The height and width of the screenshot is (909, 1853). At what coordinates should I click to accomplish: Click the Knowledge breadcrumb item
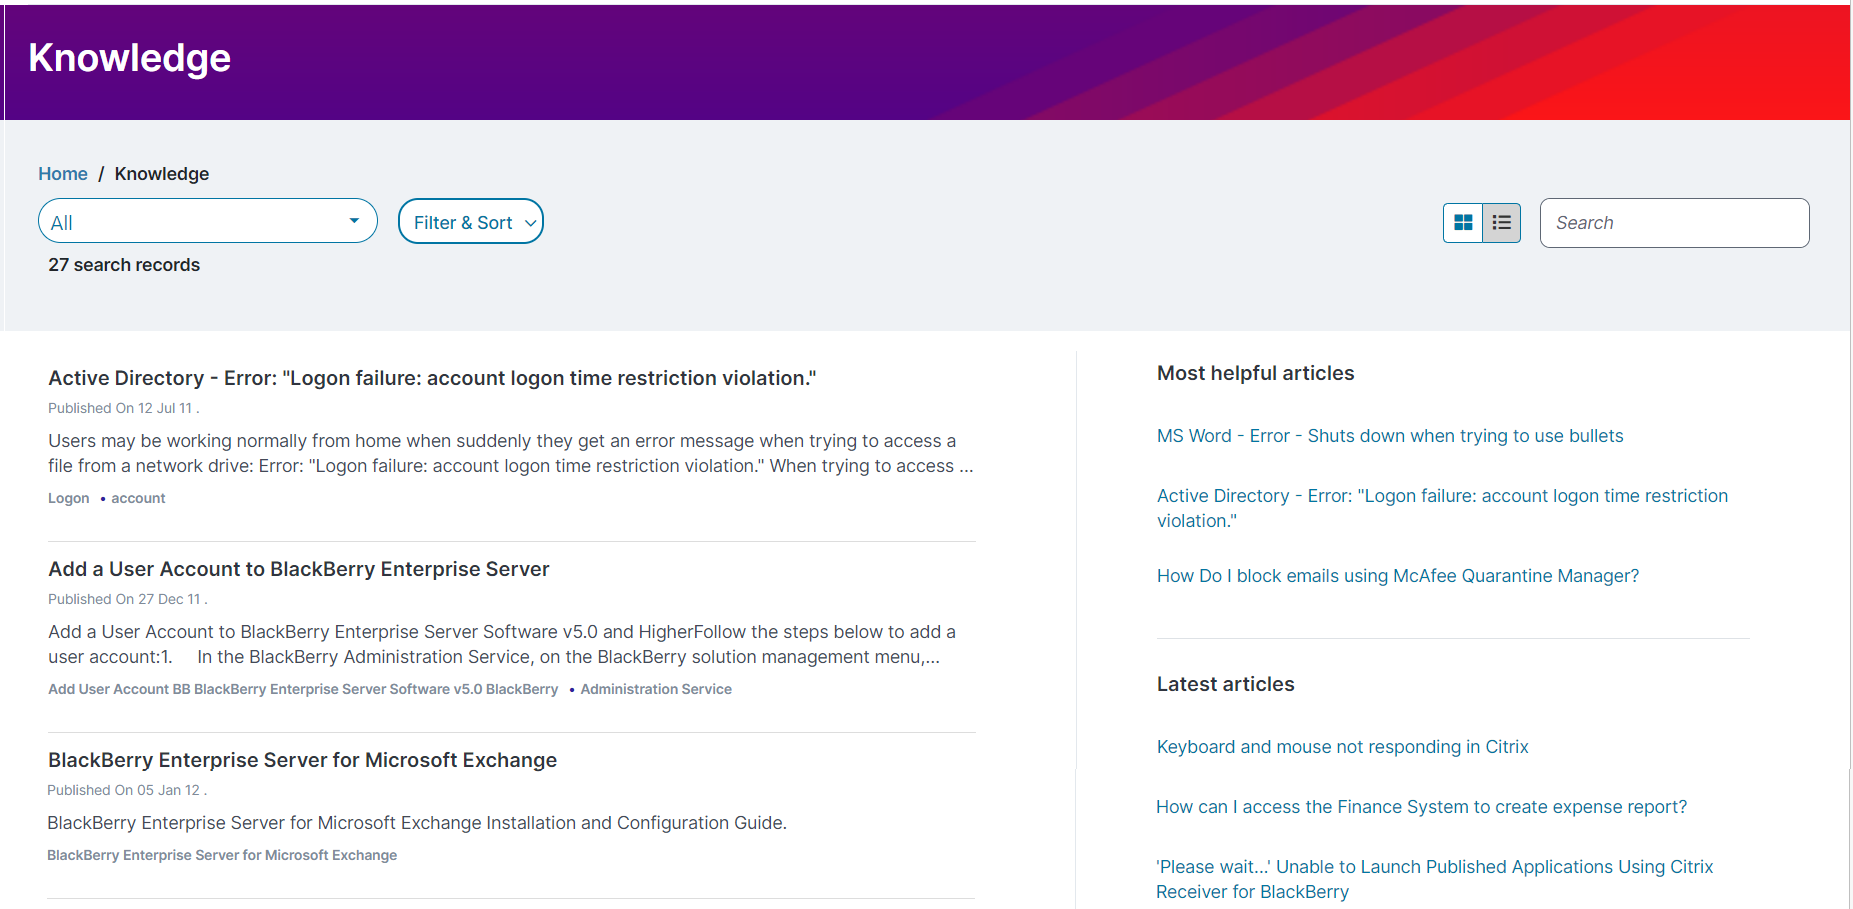(x=161, y=173)
